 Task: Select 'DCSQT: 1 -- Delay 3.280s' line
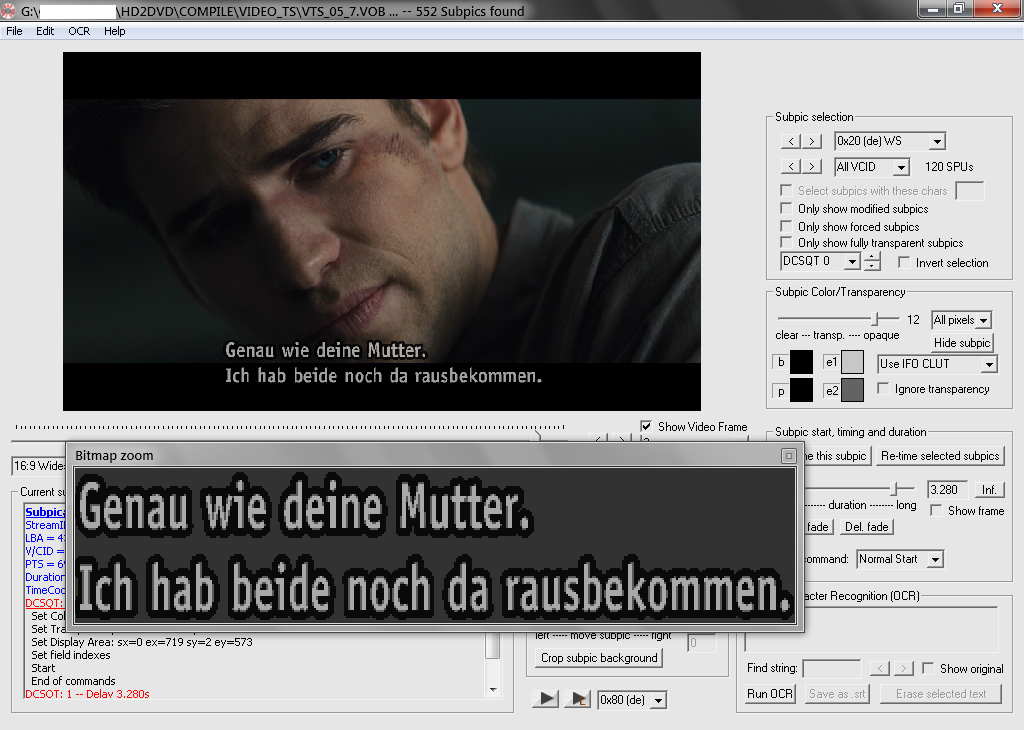click(x=87, y=694)
